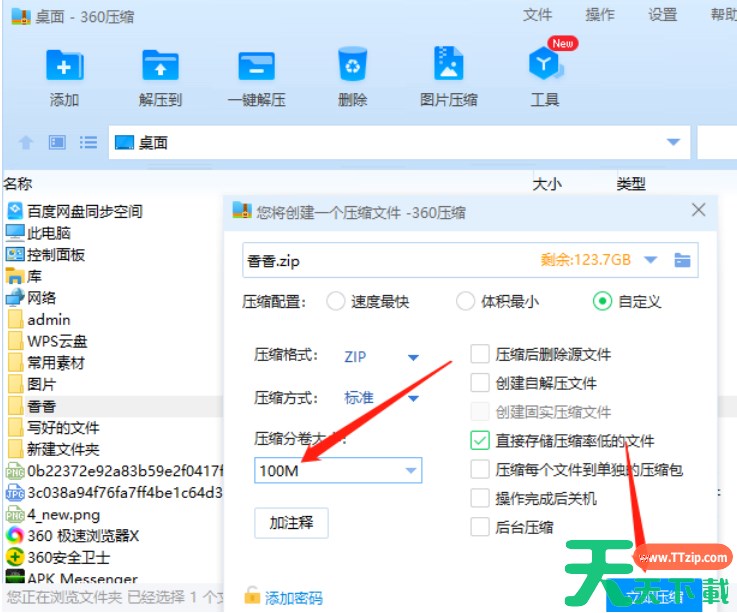
Task: Select the 自定义 radio option
Action: [603, 301]
